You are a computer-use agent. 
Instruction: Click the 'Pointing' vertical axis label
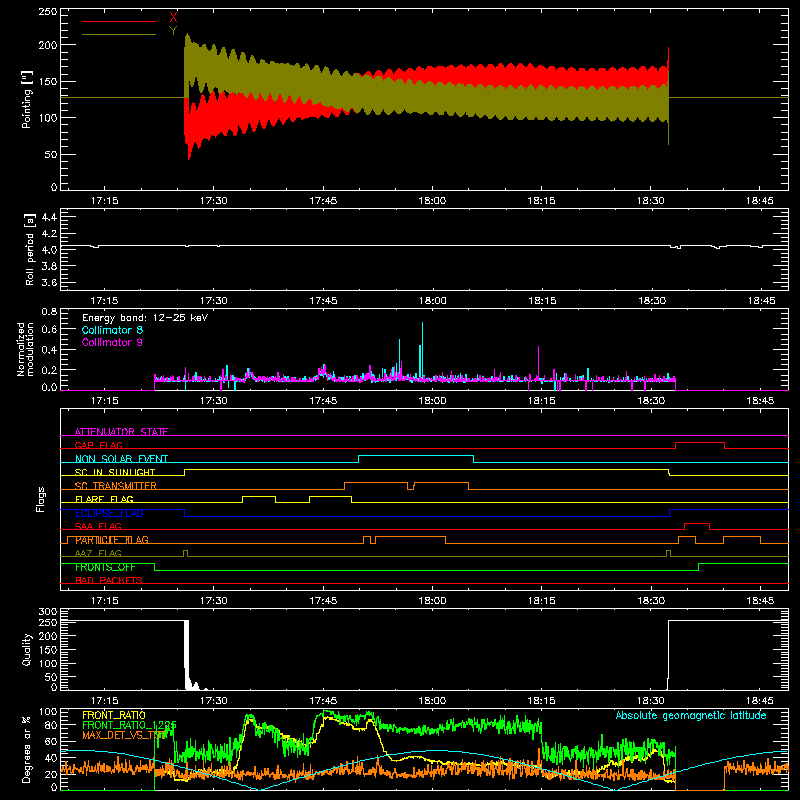[26, 99]
